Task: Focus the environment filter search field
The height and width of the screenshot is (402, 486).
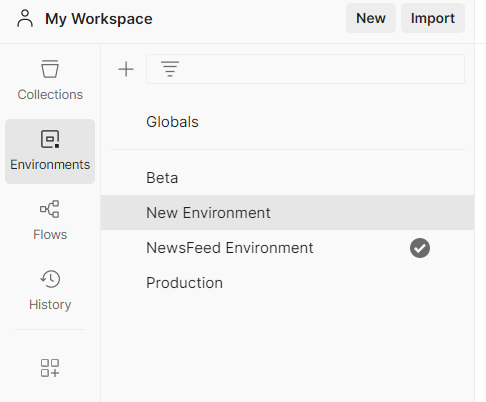Action: click(x=305, y=69)
